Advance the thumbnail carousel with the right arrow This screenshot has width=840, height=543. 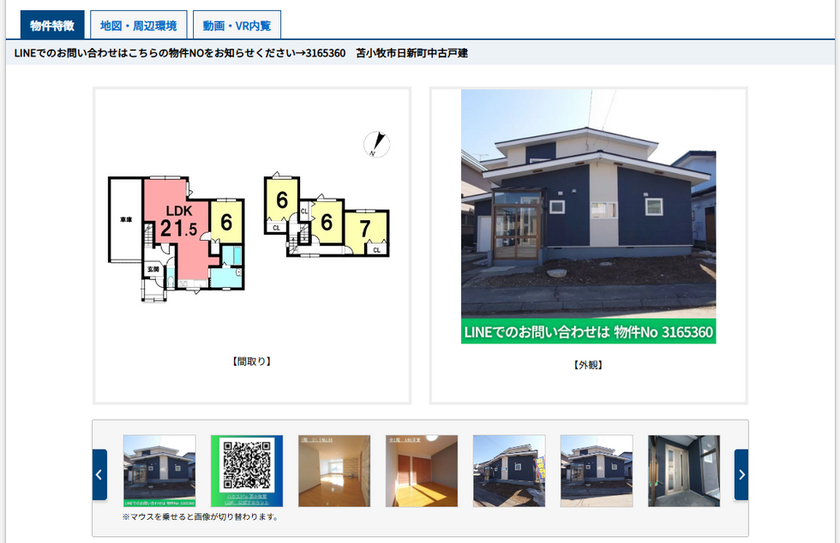(x=741, y=474)
